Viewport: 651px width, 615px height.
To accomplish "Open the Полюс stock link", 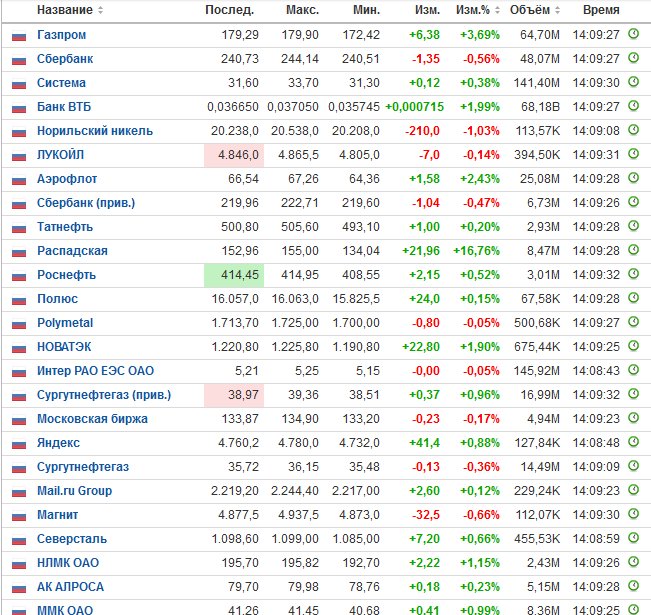I will [x=57, y=299].
